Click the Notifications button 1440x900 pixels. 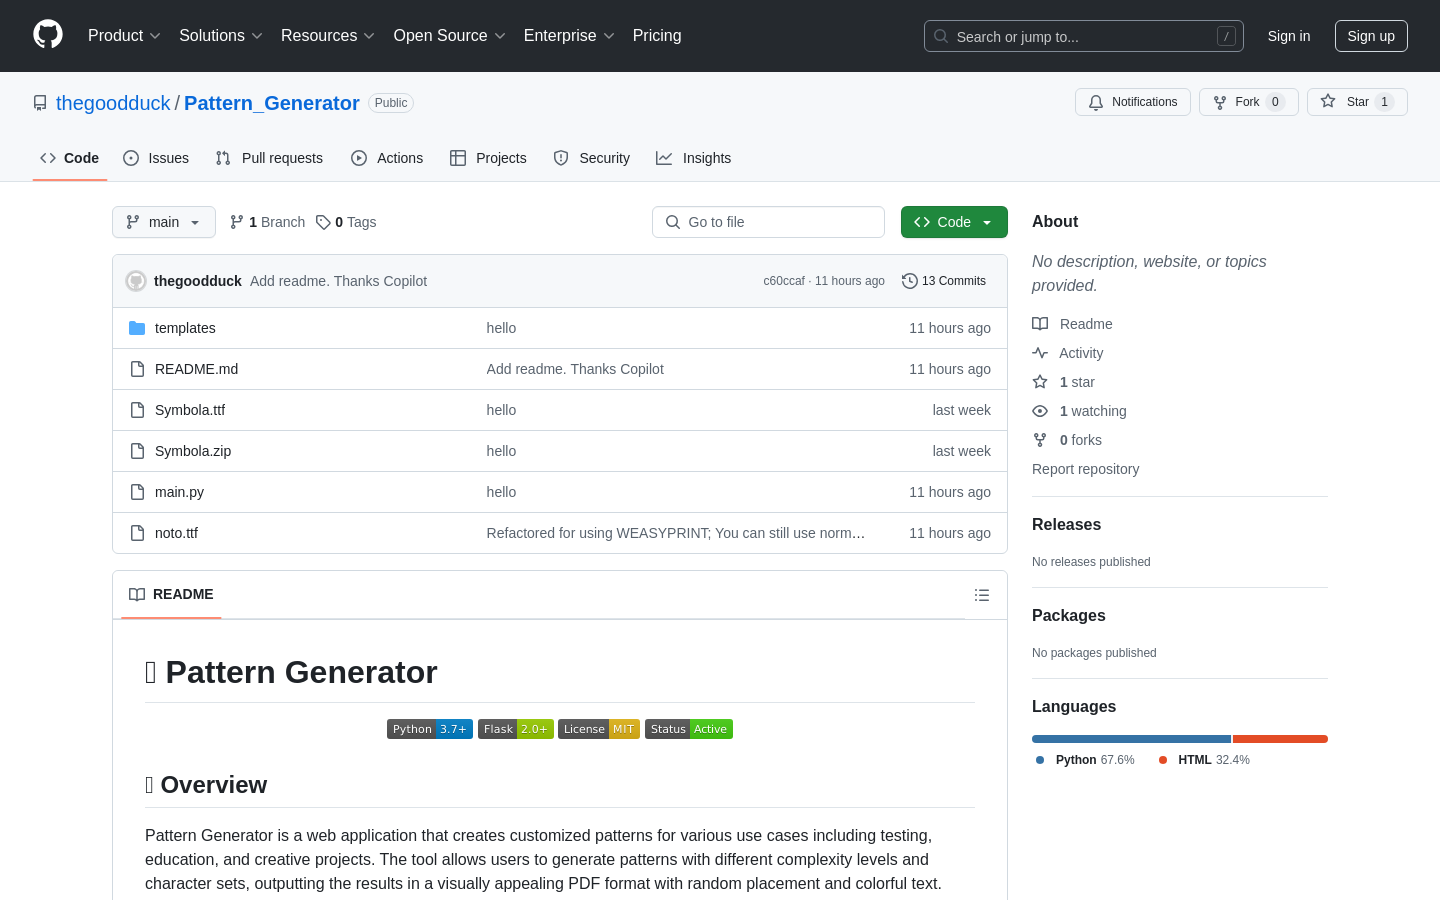(1133, 102)
